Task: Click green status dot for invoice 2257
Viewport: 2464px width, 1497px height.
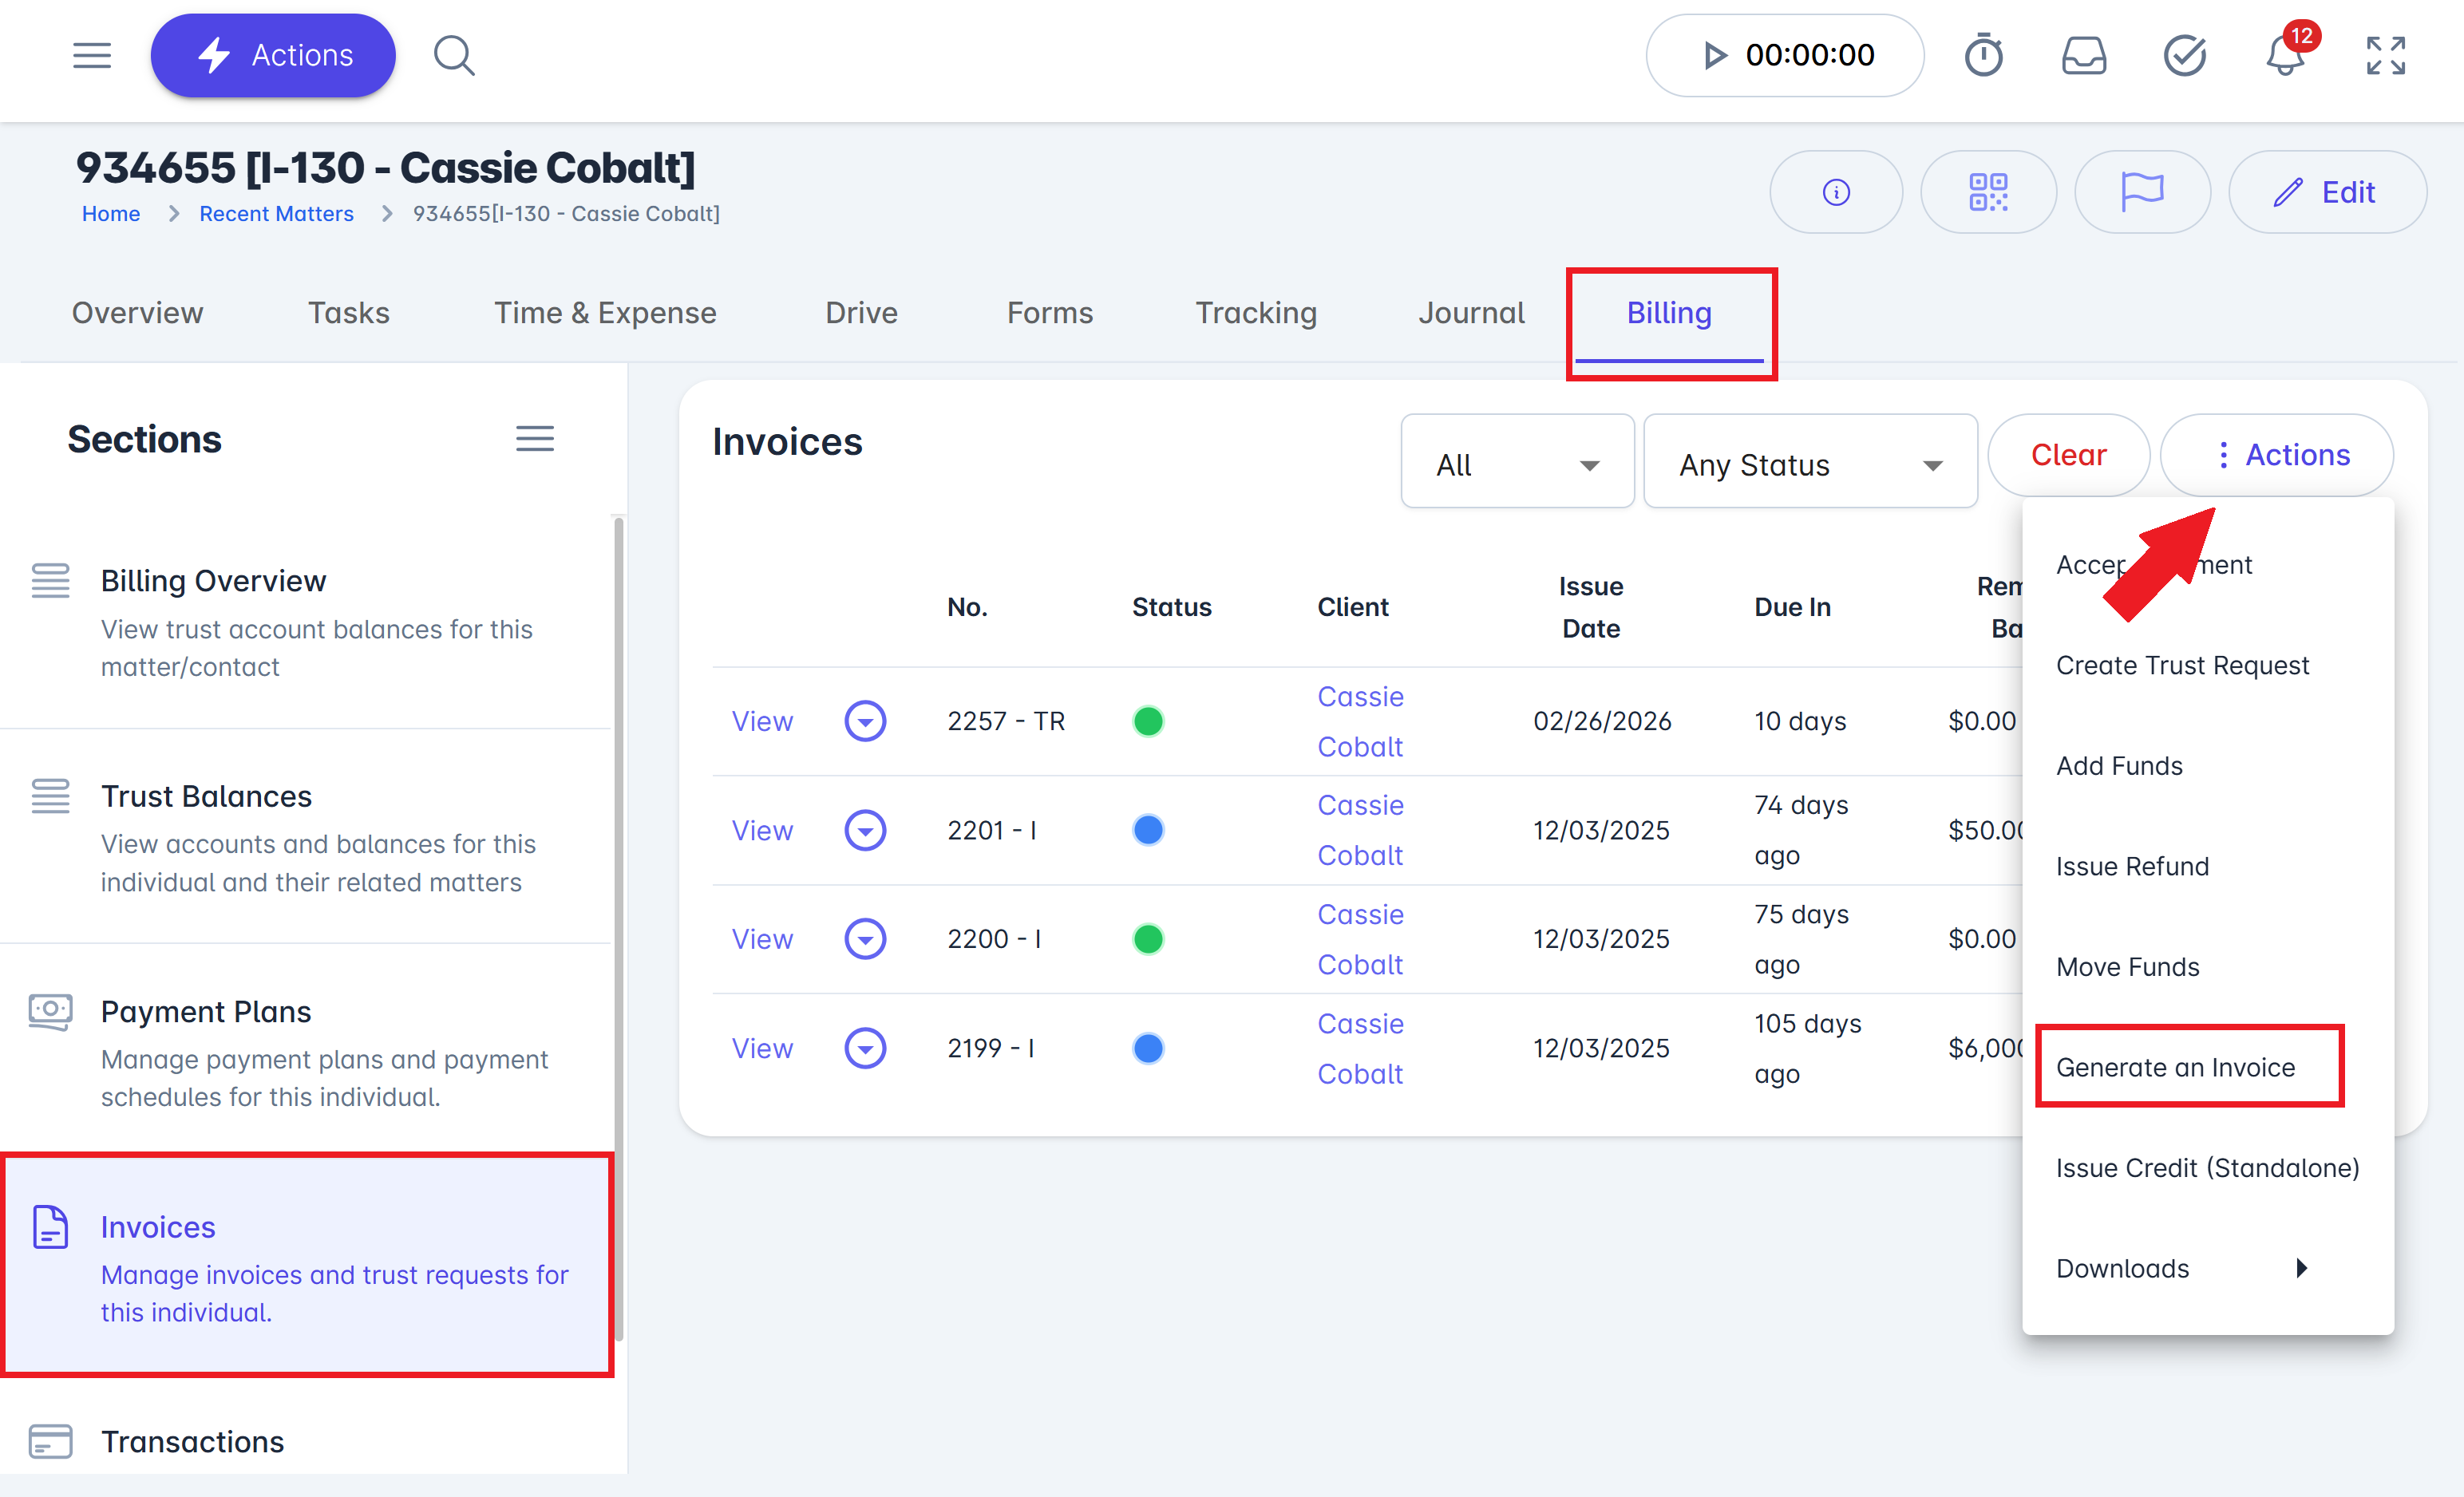Action: 1148,721
